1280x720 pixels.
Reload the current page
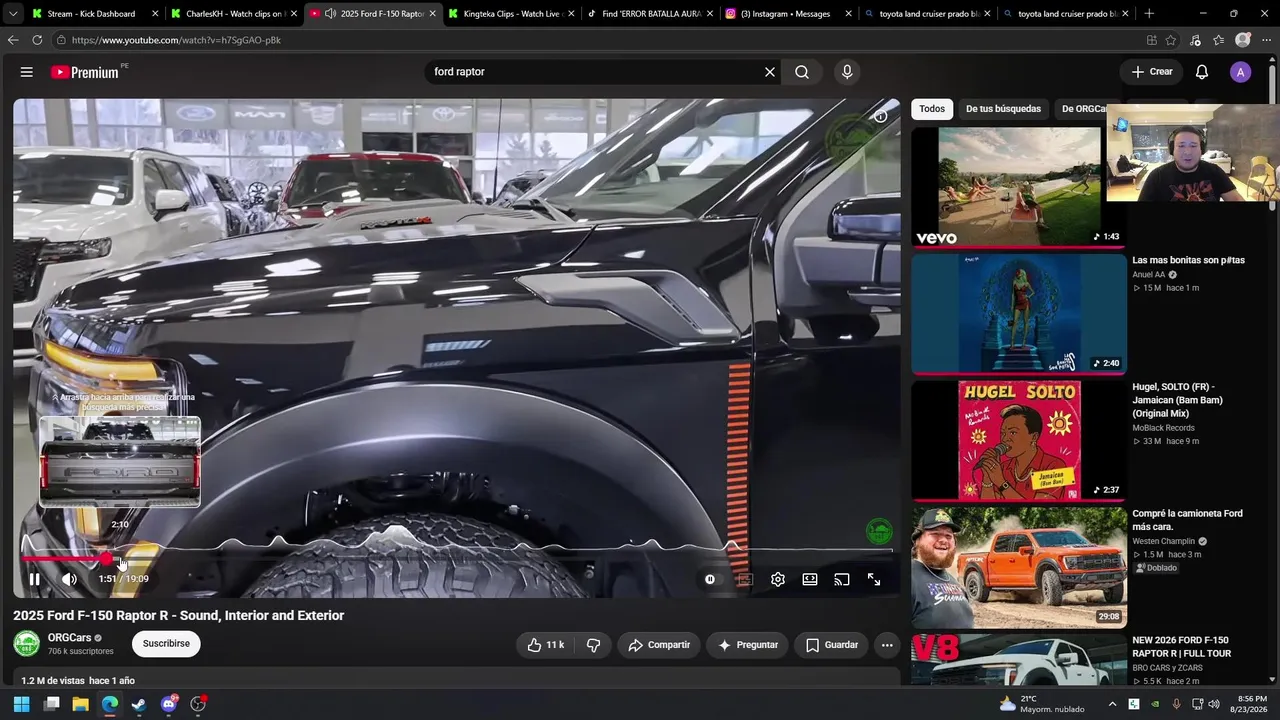37,40
